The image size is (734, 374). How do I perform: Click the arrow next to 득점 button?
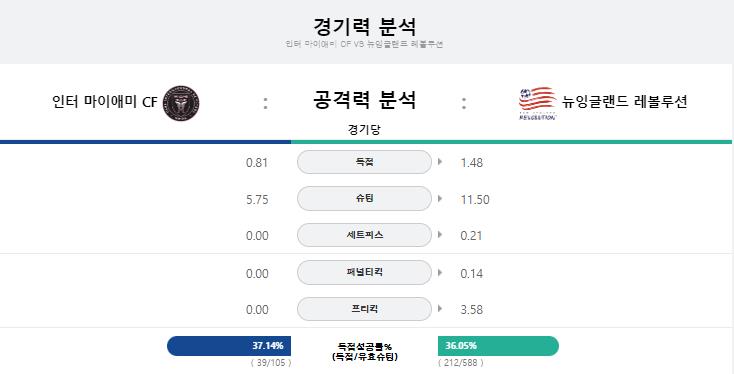coord(440,162)
